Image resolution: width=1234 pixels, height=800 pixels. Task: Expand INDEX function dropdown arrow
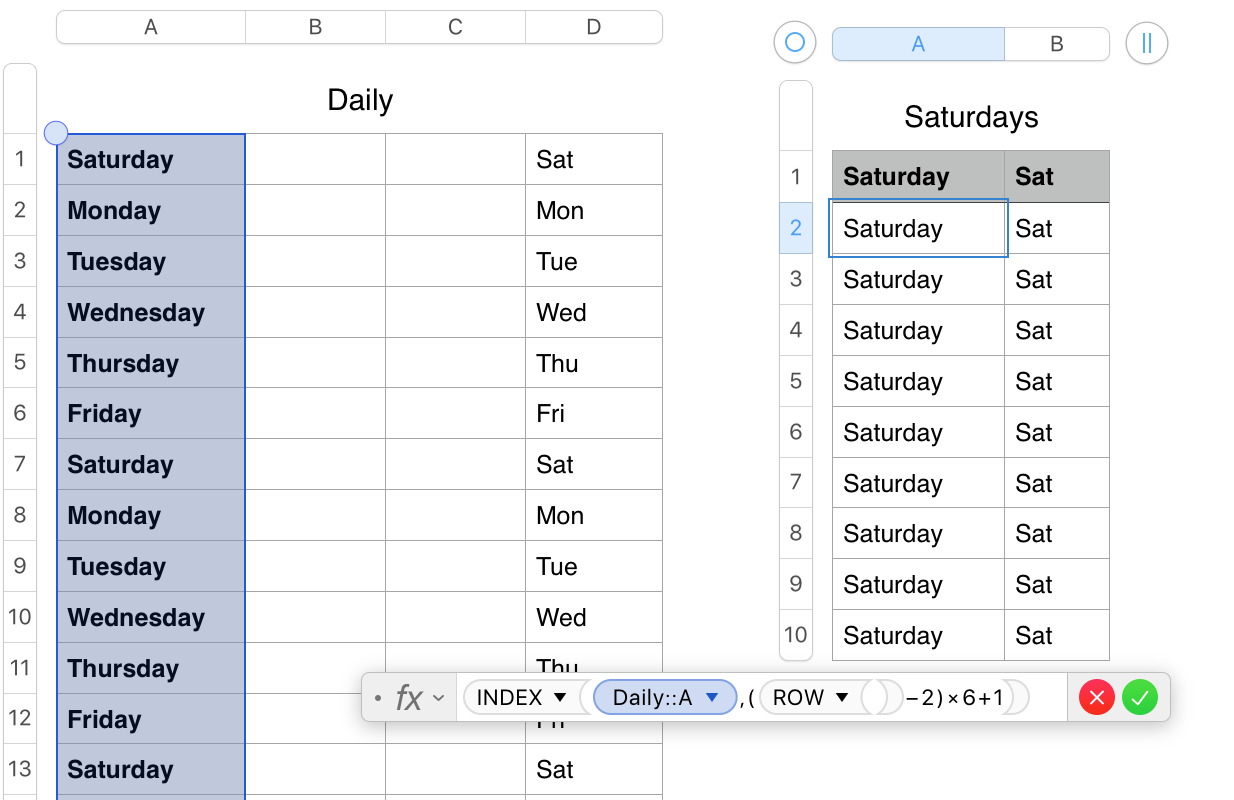tap(560, 698)
